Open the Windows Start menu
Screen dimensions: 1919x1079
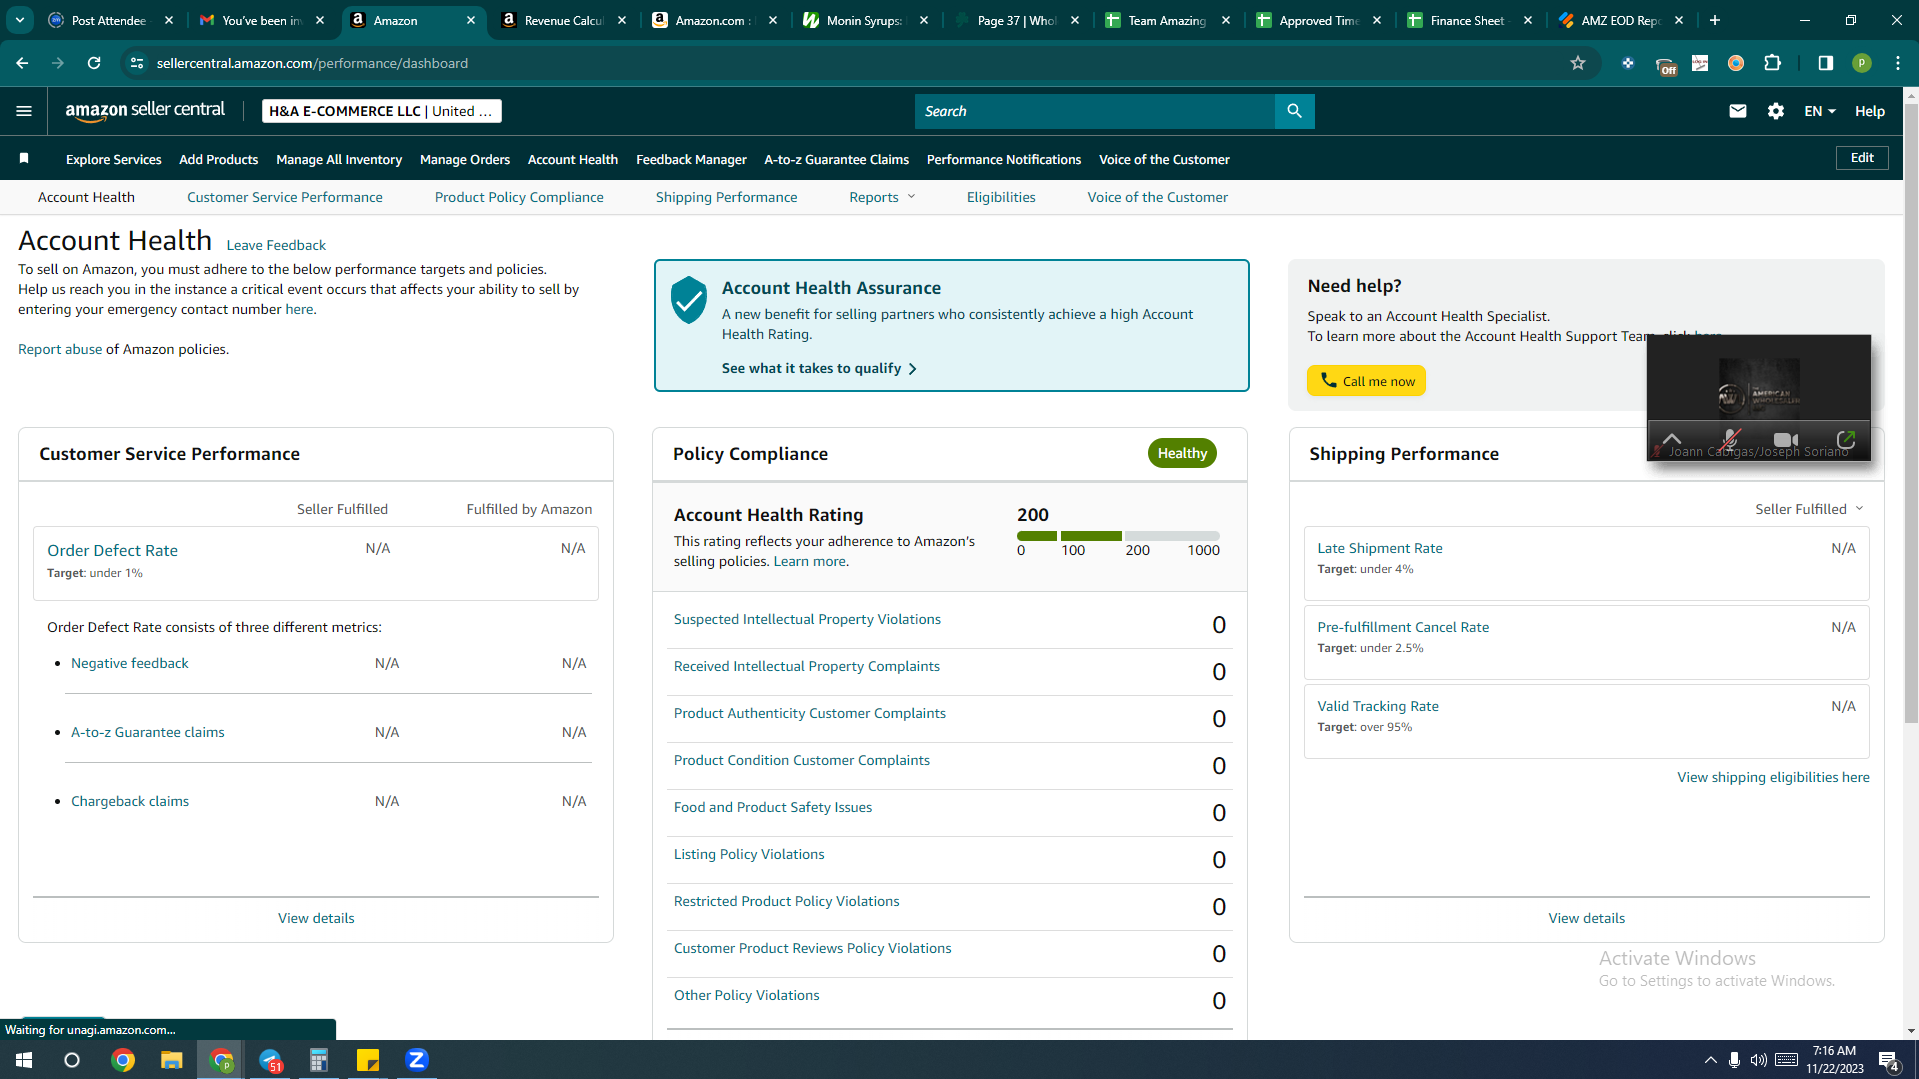(24, 1060)
